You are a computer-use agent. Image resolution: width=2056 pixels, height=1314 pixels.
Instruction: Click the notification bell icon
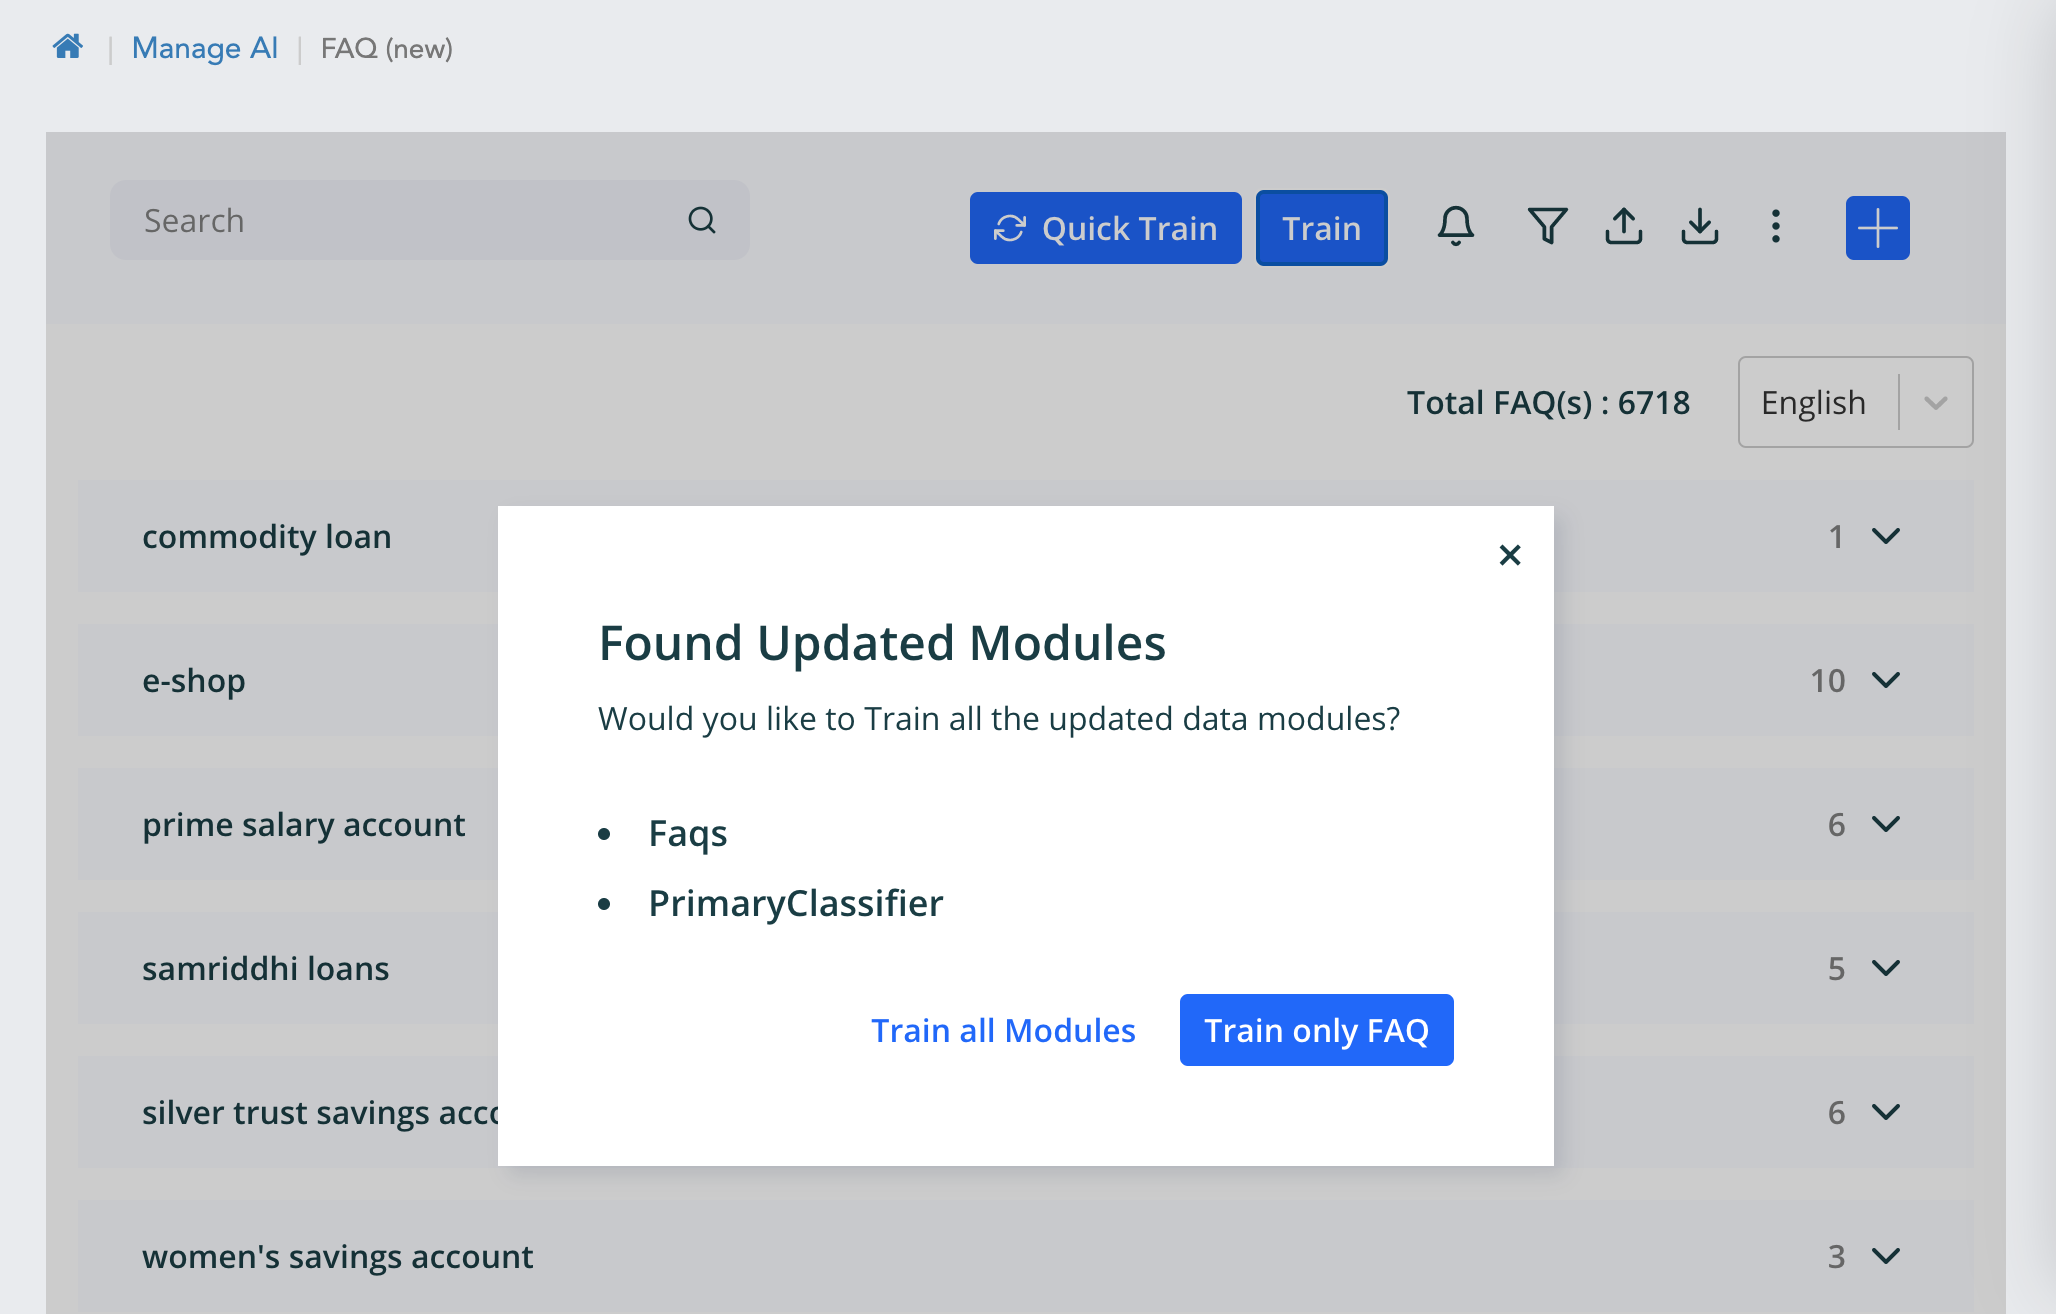[1455, 228]
